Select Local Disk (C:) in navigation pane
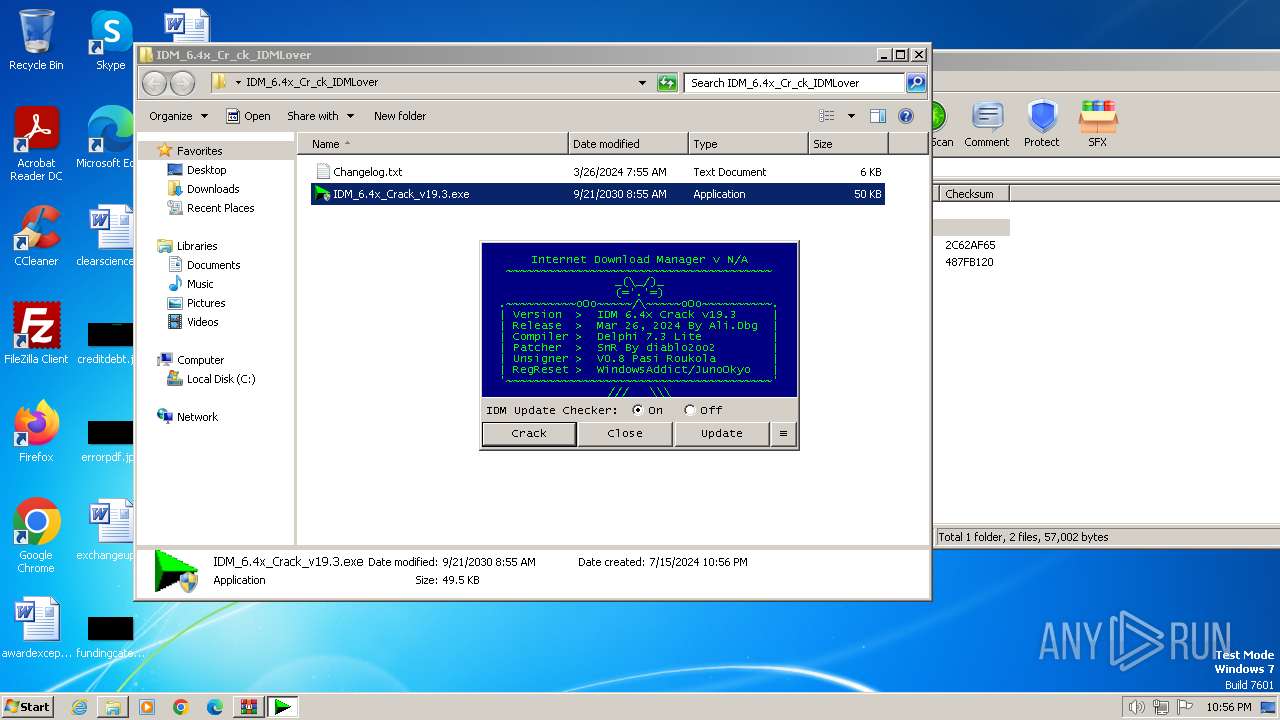This screenshot has height=720, width=1280. click(x=220, y=379)
